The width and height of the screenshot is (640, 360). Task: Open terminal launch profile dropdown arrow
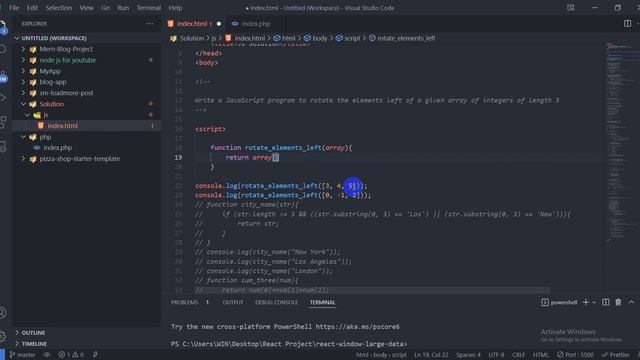[x=594, y=302]
